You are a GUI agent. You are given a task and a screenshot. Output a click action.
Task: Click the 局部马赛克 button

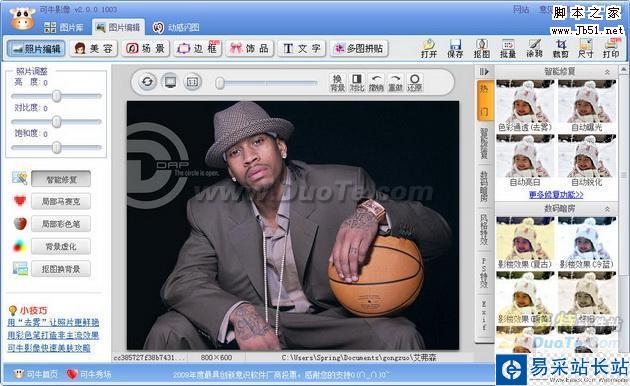click(61, 201)
